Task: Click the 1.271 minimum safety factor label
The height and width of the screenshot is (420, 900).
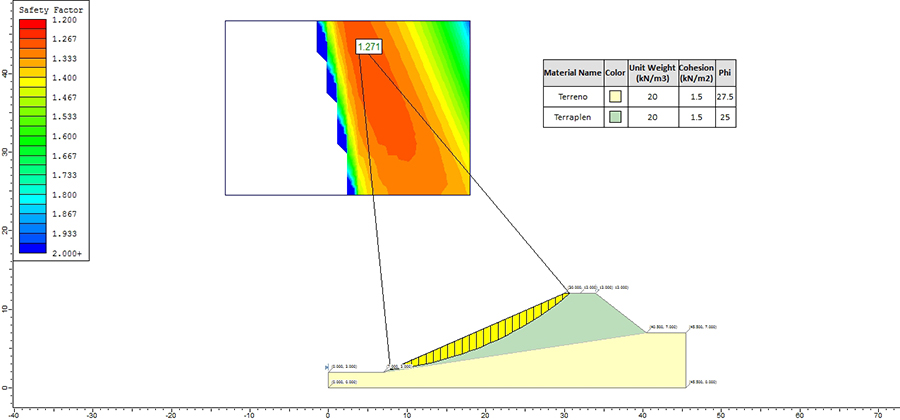Action: pyautogui.click(x=368, y=48)
